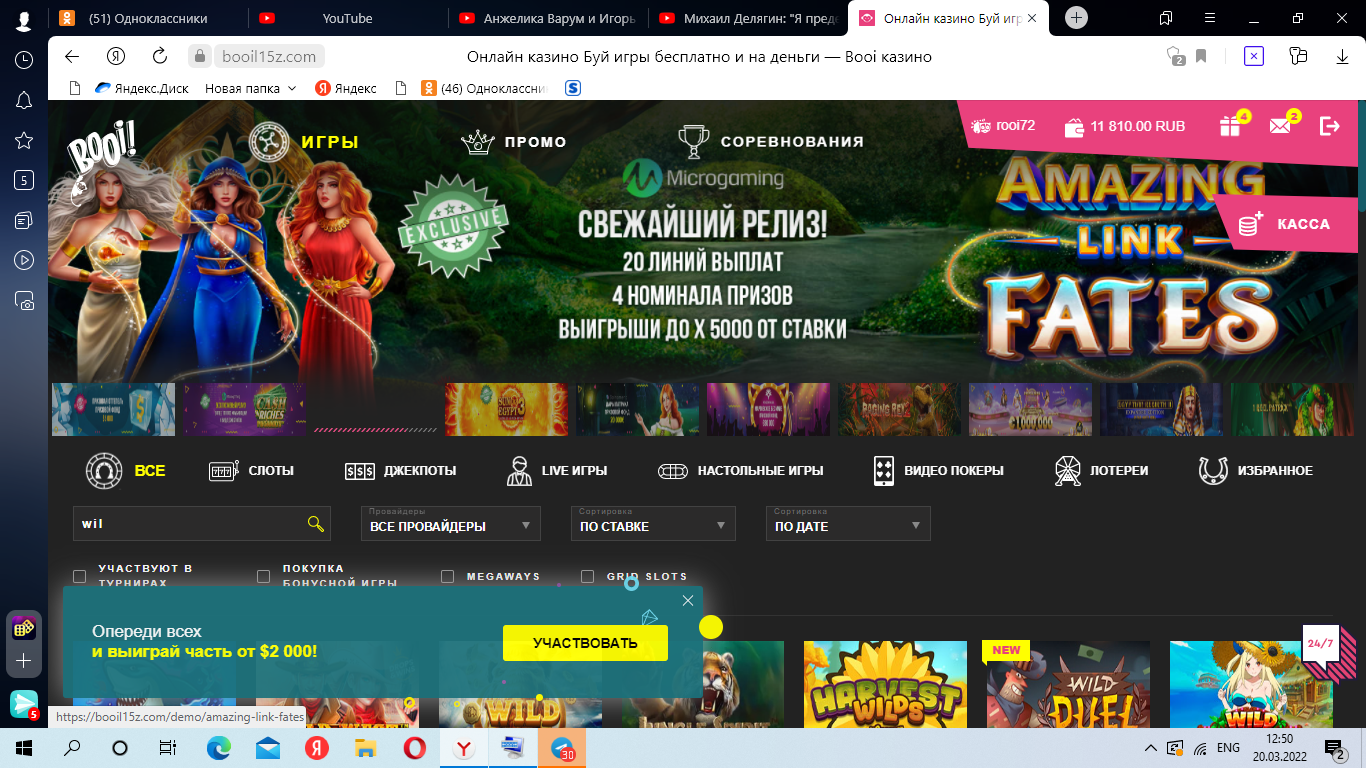
Task: Click the game search field containing wil
Action: pyautogui.click(x=202, y=523)
